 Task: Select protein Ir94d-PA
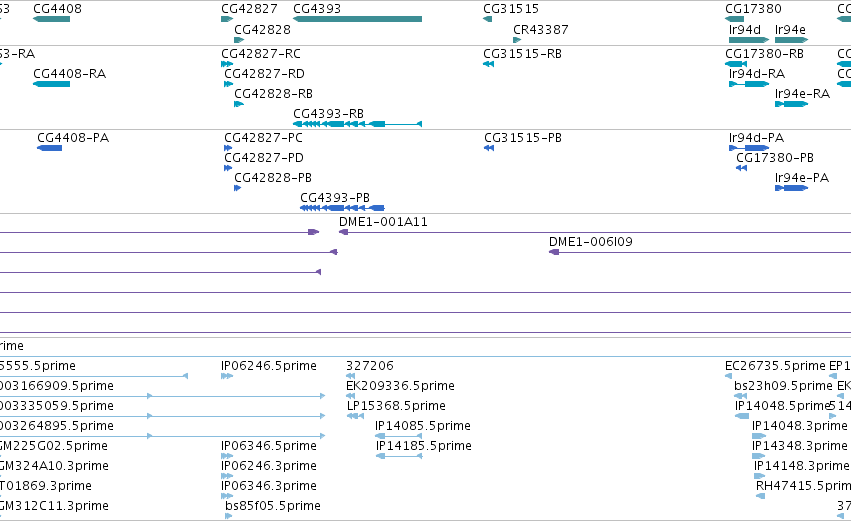click(756, 138)
